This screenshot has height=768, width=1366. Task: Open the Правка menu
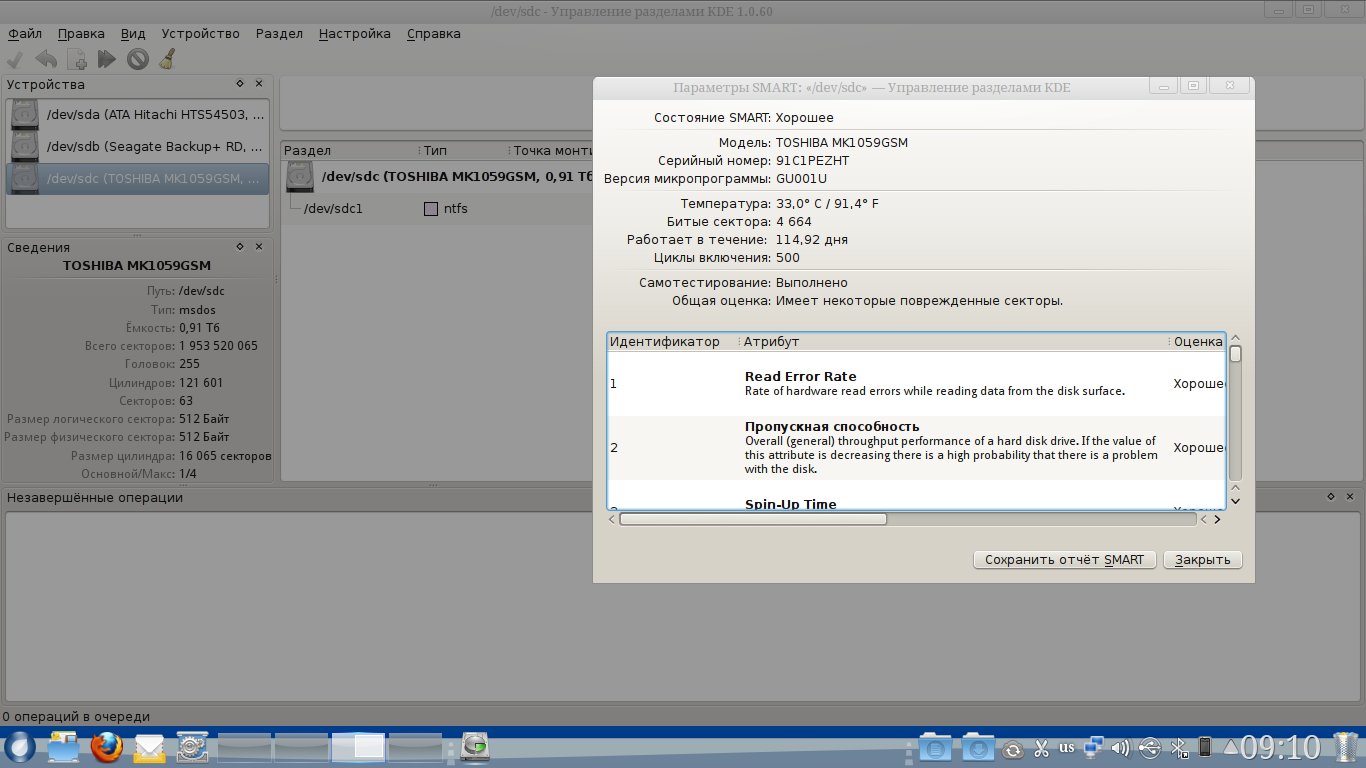point(81,33)
